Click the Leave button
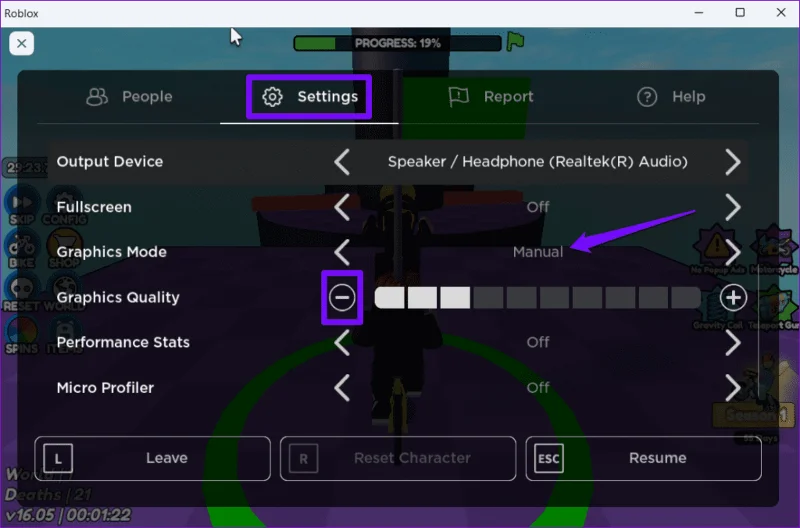Screen dimensions: 800x528 153,458
